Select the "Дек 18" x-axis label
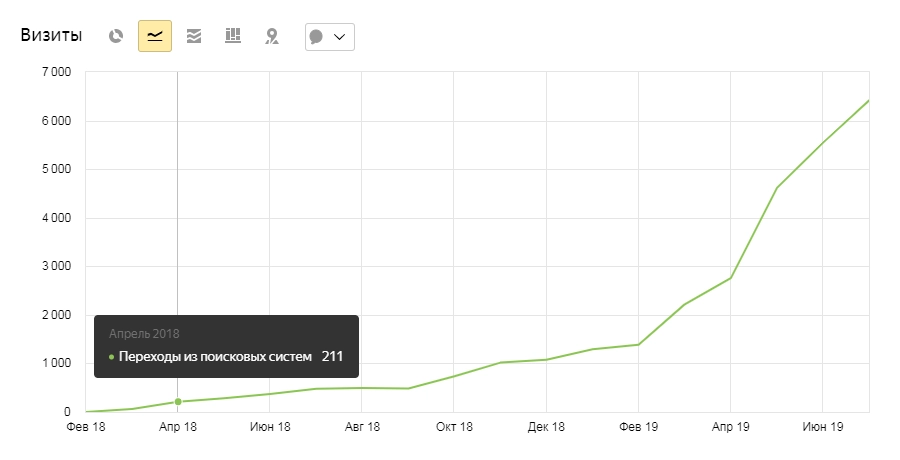This screenshot has width=900, height=460. (546, 427)
